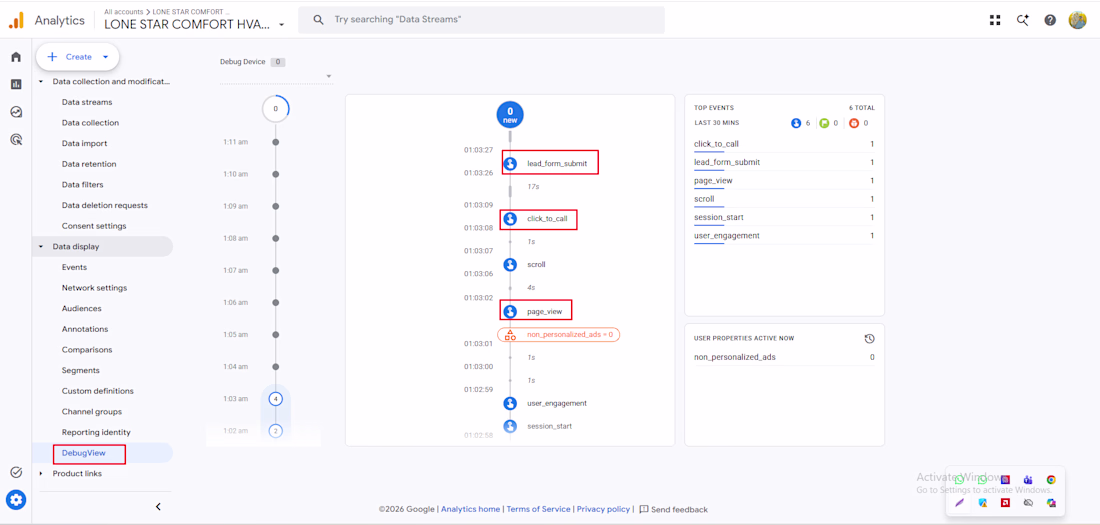Open Events under Data display

coord(74,267)
